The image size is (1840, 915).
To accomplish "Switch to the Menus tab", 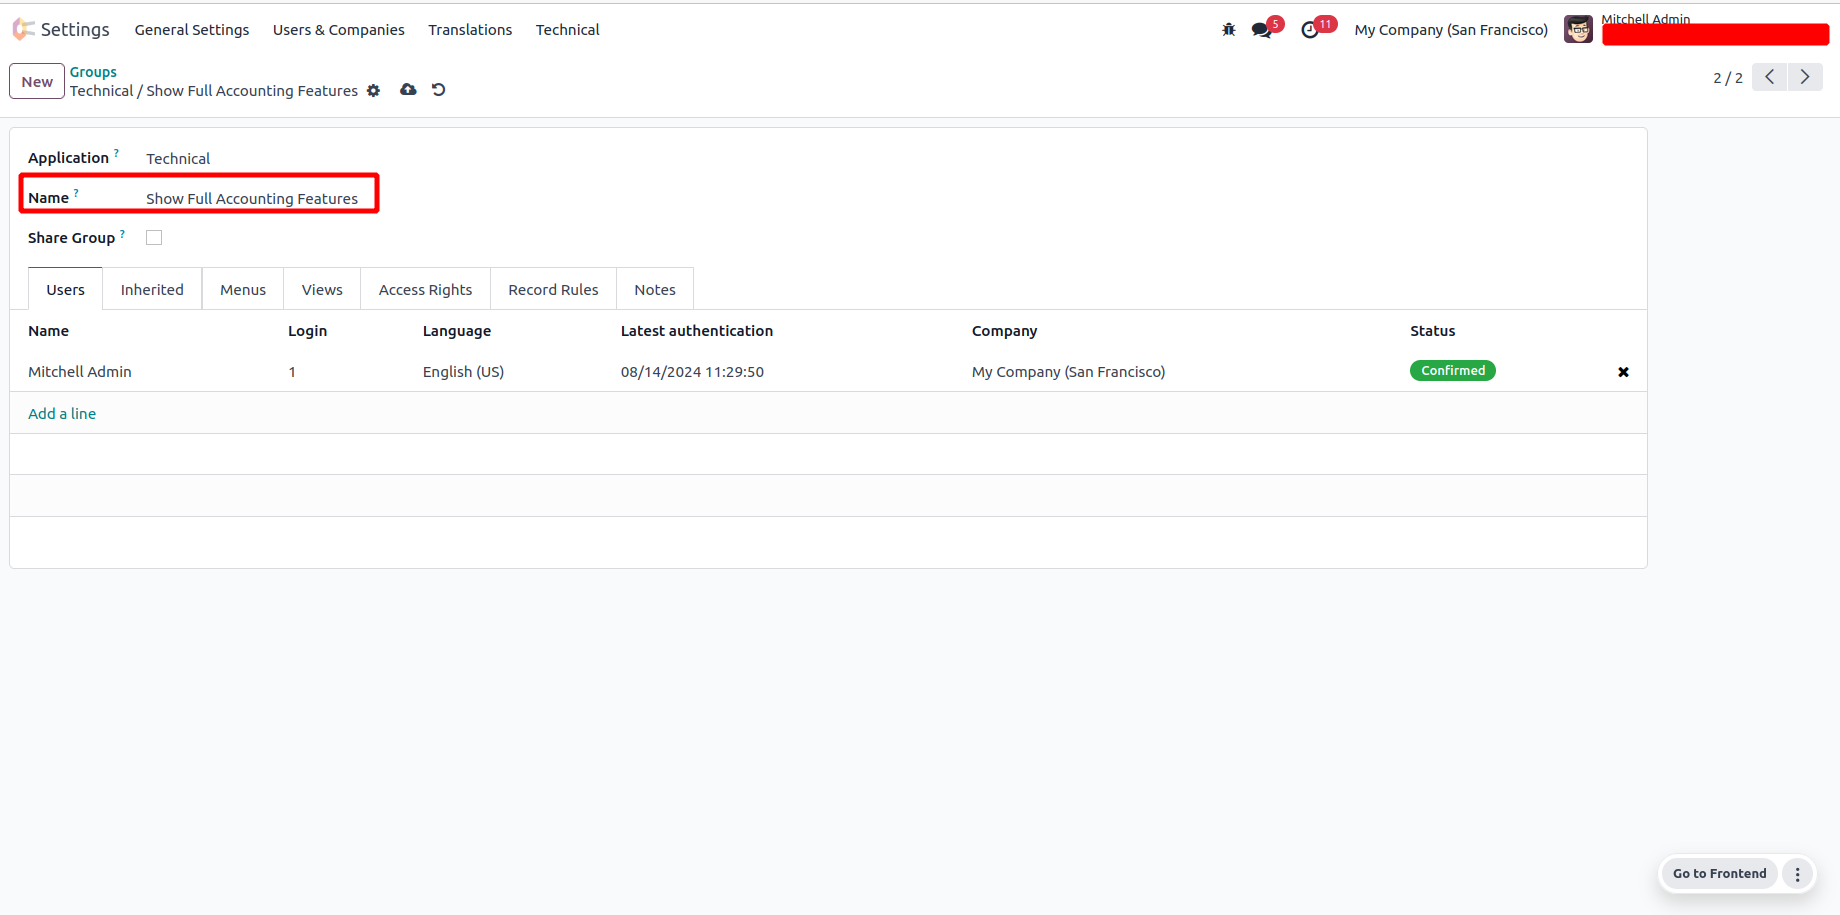I will point(243,289).
